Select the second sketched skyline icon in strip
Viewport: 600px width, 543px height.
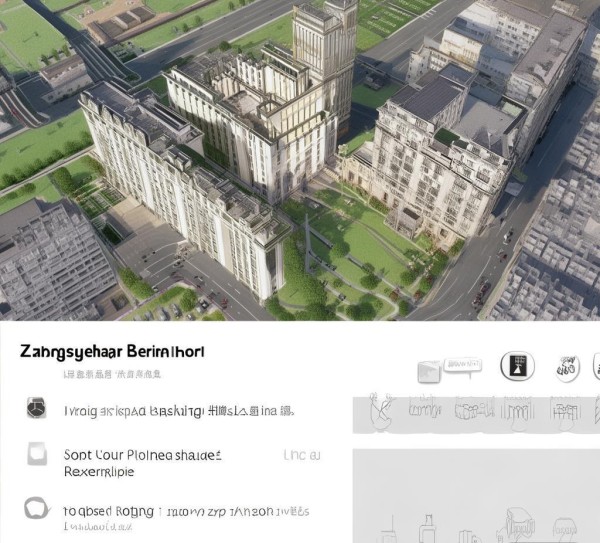click(424, 409)
